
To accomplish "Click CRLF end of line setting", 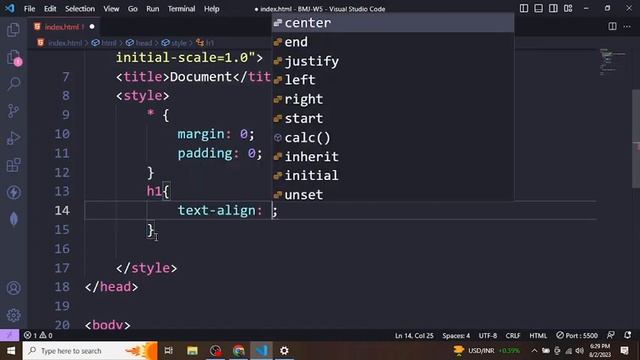I will [513, 336].
